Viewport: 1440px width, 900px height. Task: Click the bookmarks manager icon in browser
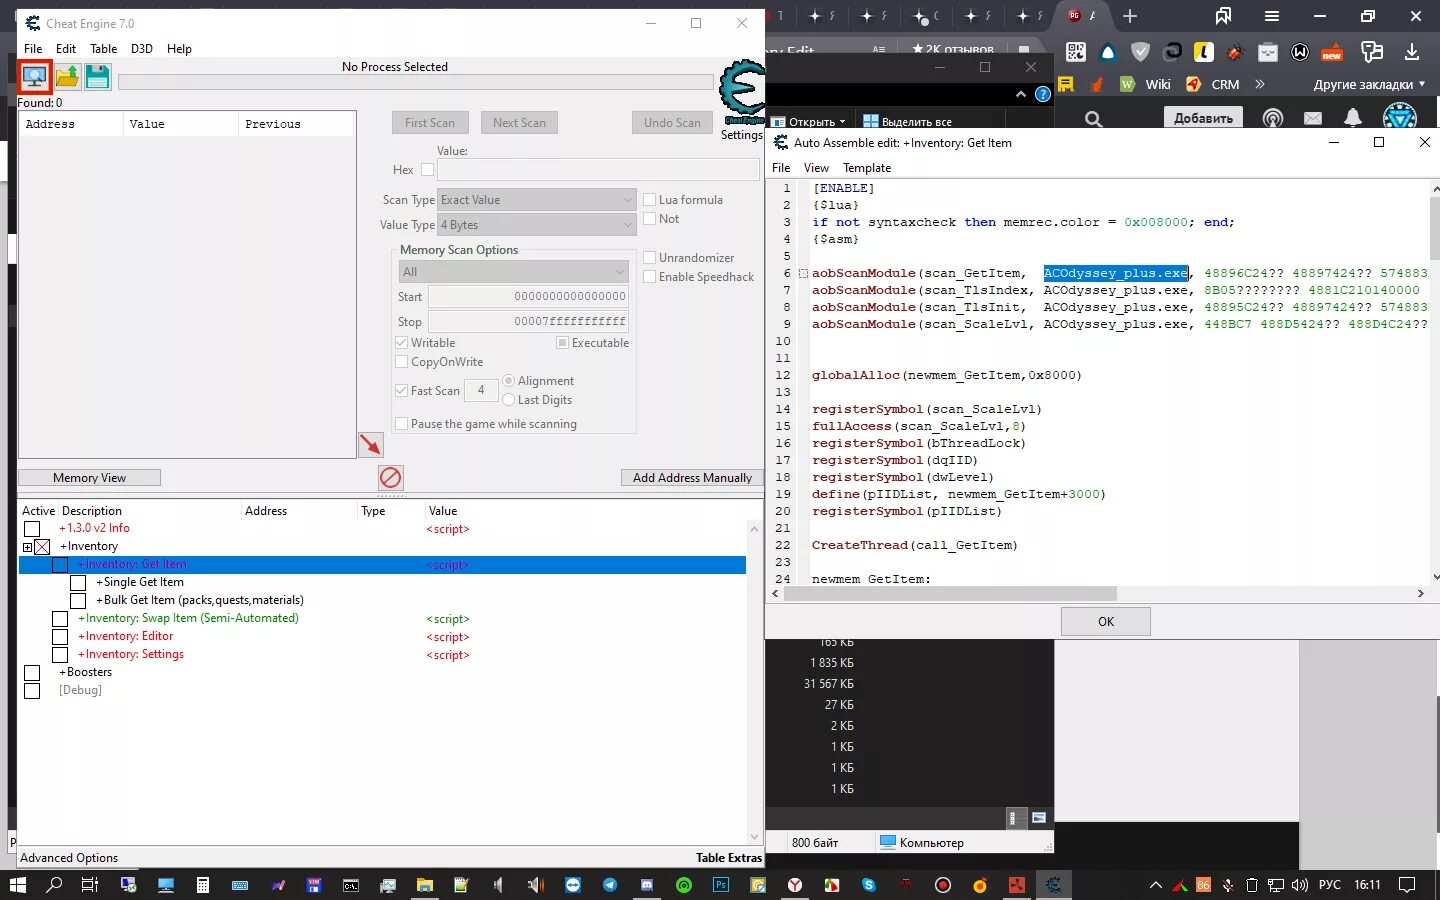coord(1224,16)
